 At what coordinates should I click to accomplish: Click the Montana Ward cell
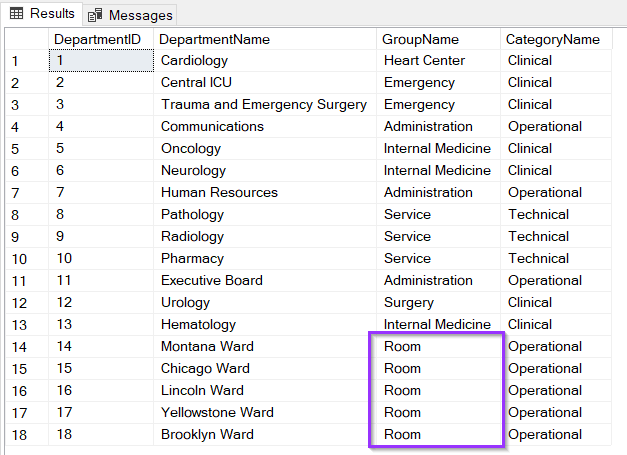(x=207, y=347)
